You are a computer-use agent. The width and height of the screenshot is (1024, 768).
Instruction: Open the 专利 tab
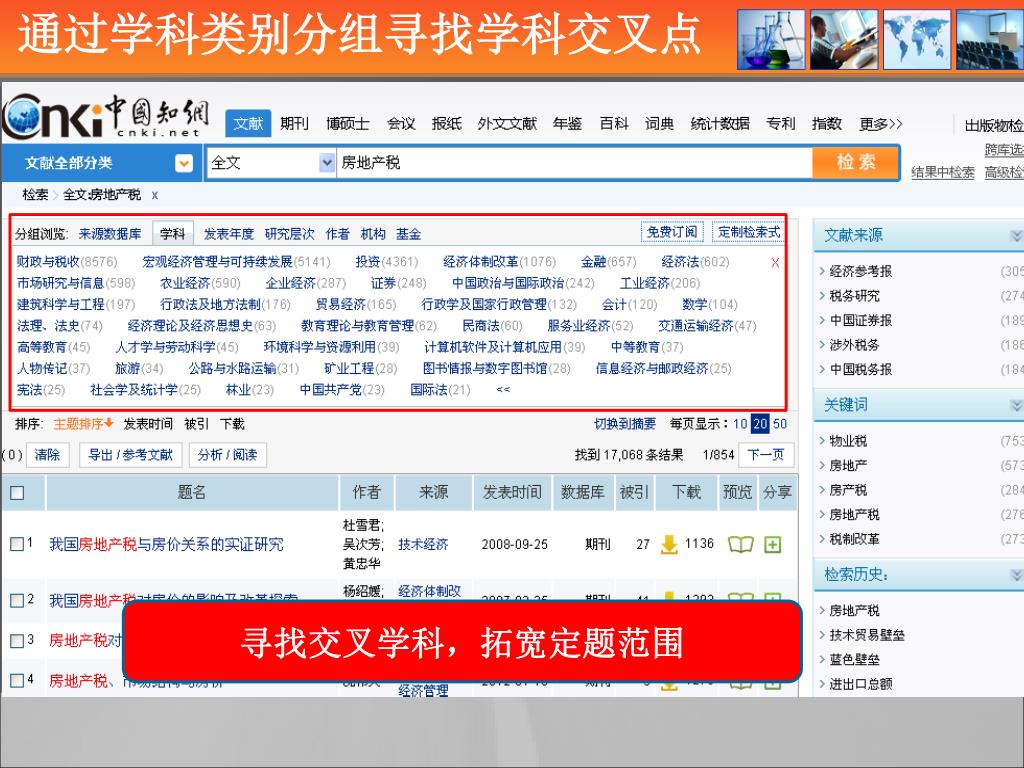tap(780, 123)
